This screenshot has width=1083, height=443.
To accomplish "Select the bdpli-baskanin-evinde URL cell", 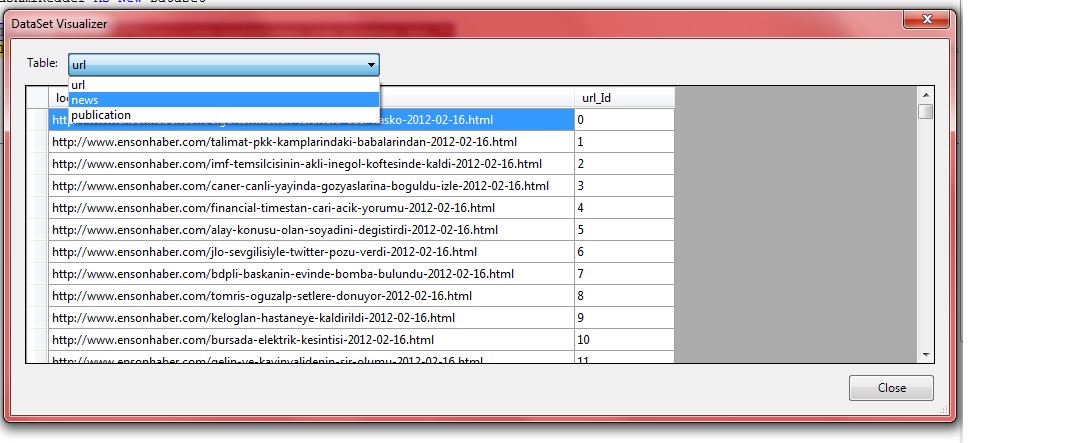I will (311, 274).
